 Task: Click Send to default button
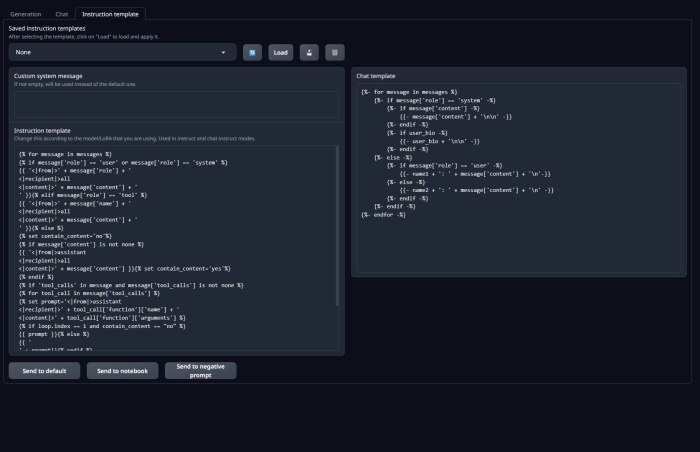[x=44, y=371]
